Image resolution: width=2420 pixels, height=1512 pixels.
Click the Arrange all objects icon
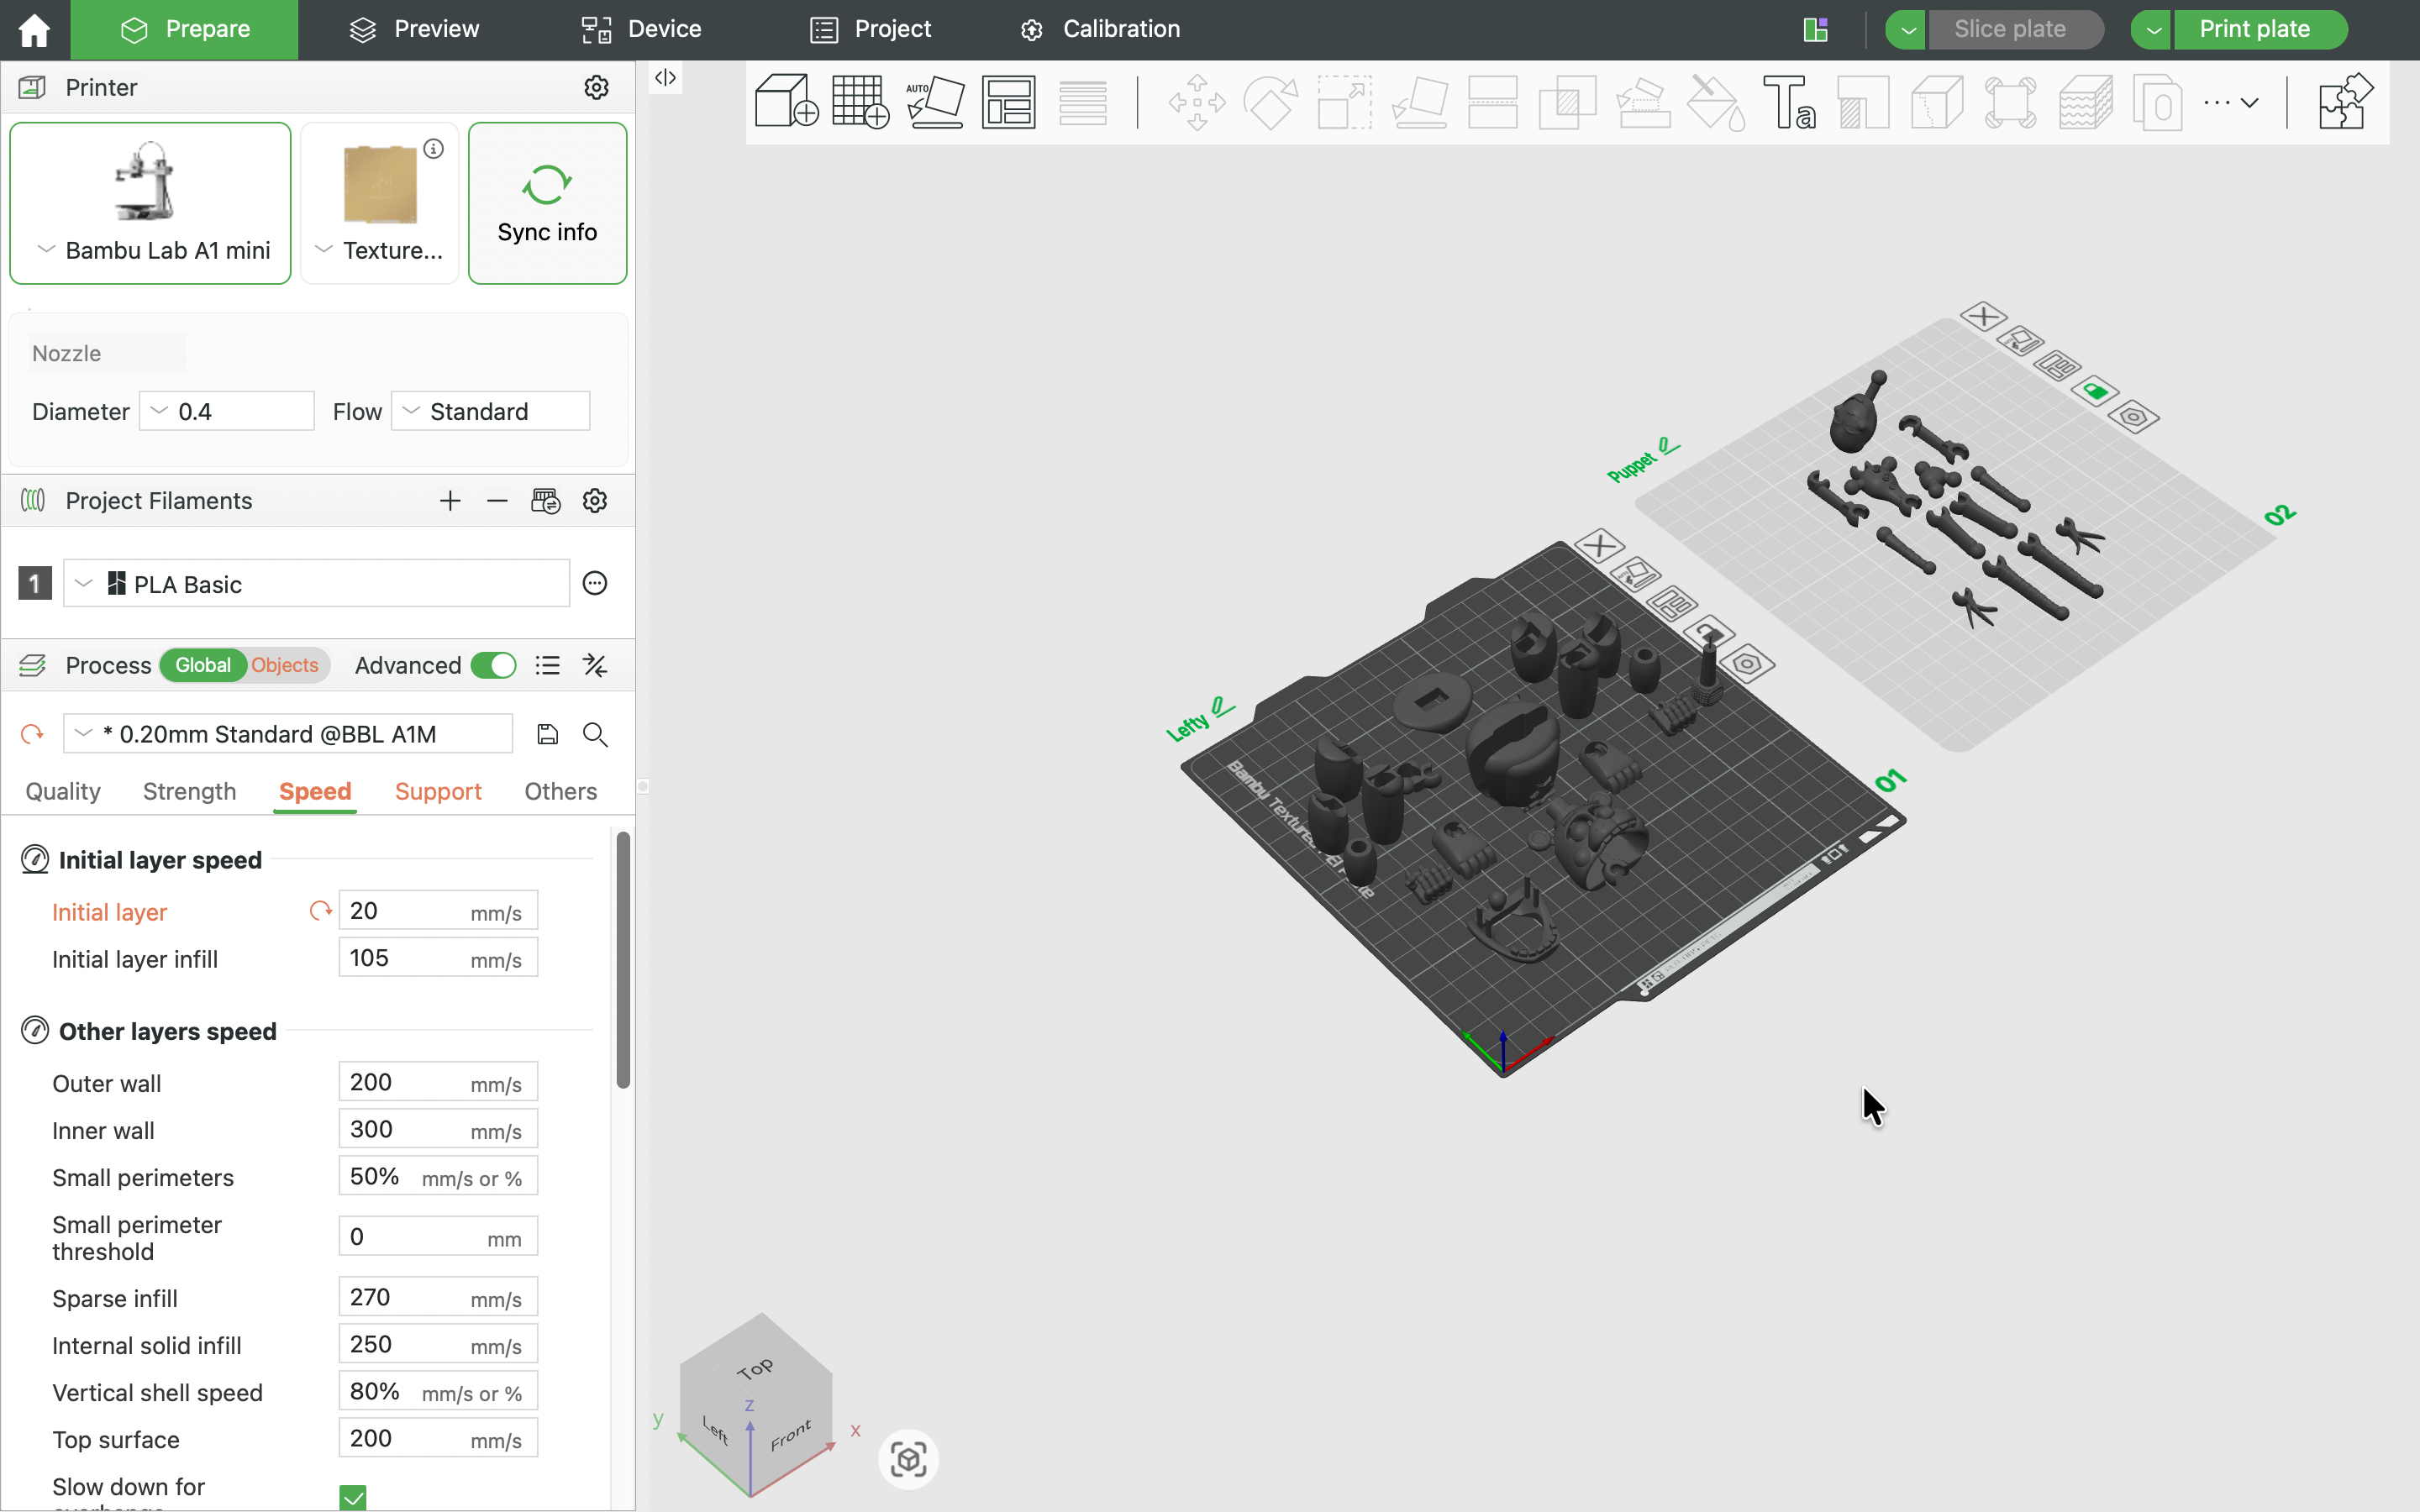coord(1008,102)
